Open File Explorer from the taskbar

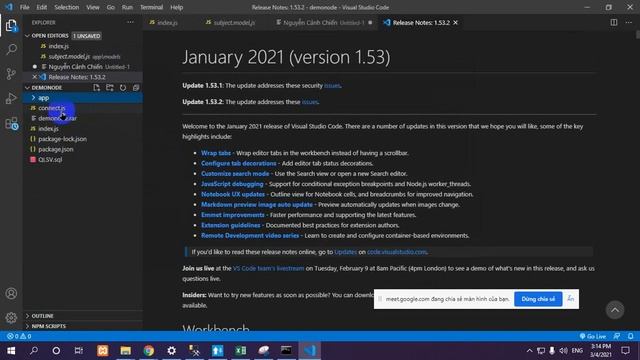pos(126,351)
